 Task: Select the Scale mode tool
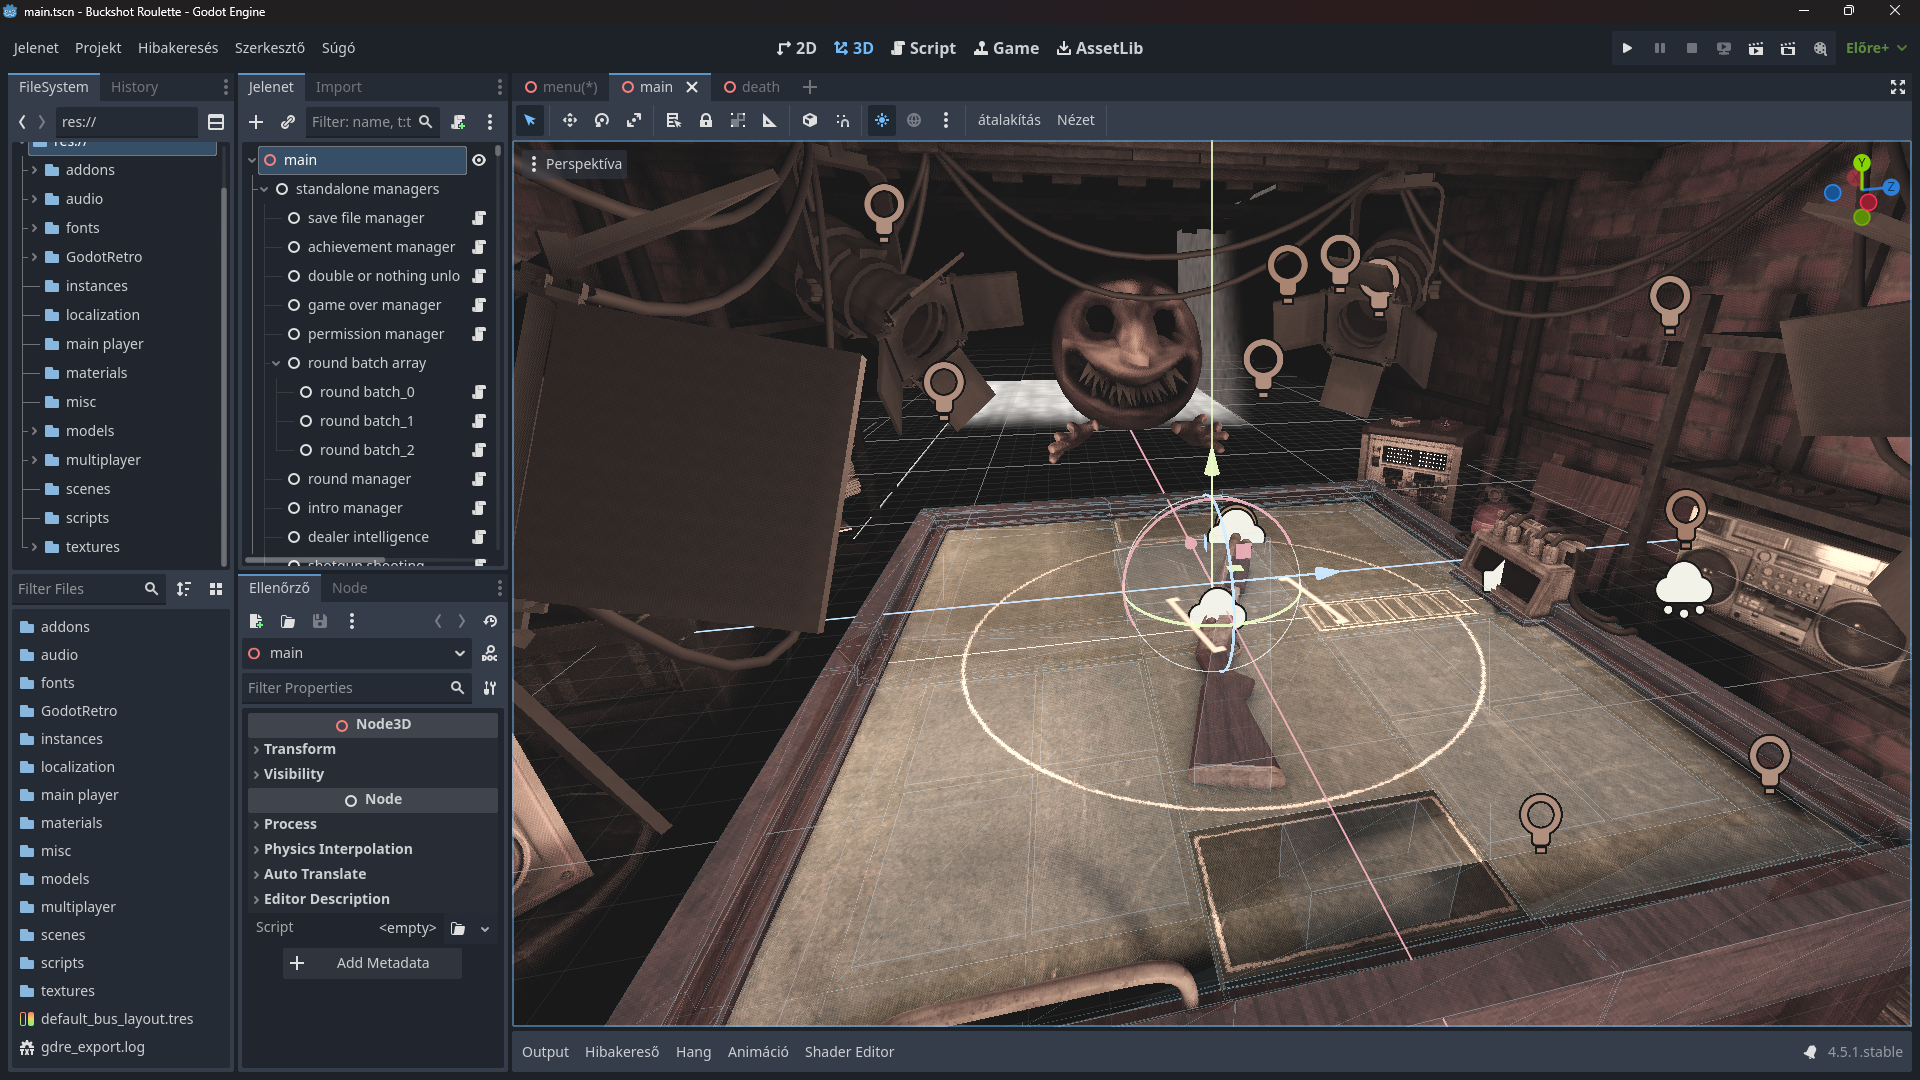634,120
